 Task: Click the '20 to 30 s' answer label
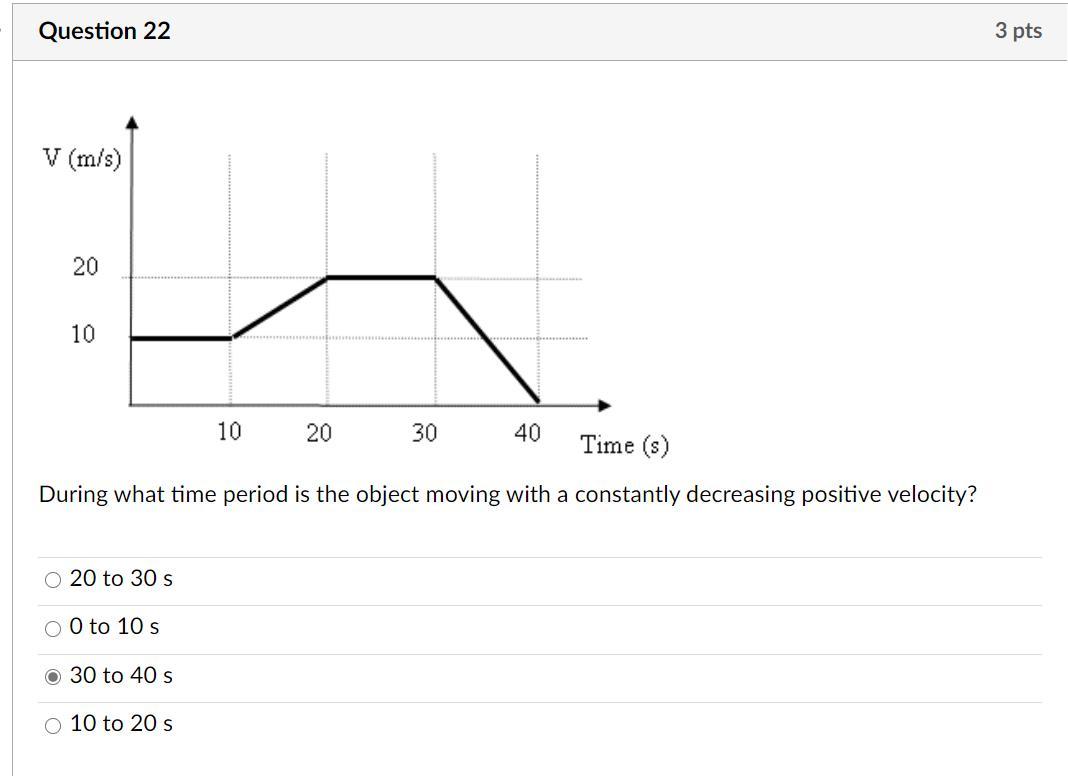pyautogui.click(x=121, y=578)
